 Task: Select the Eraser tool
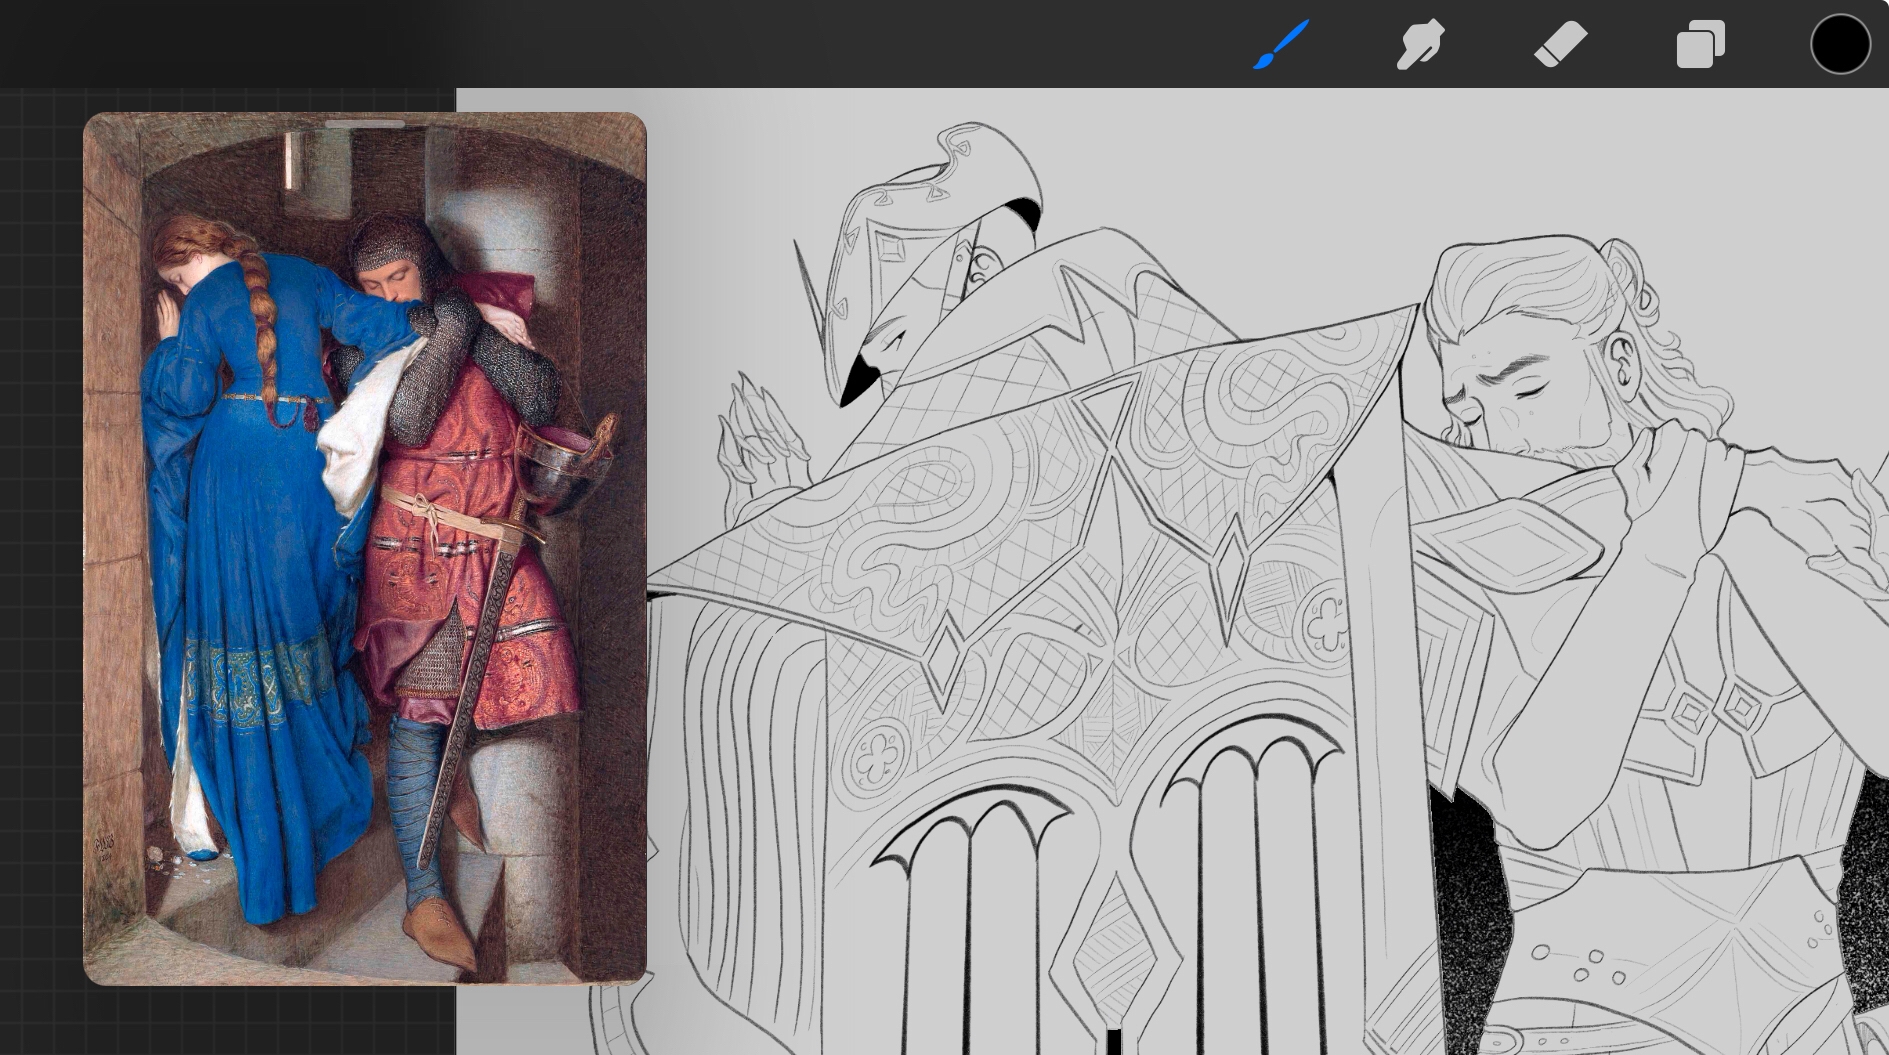(x=1560, y=45)
